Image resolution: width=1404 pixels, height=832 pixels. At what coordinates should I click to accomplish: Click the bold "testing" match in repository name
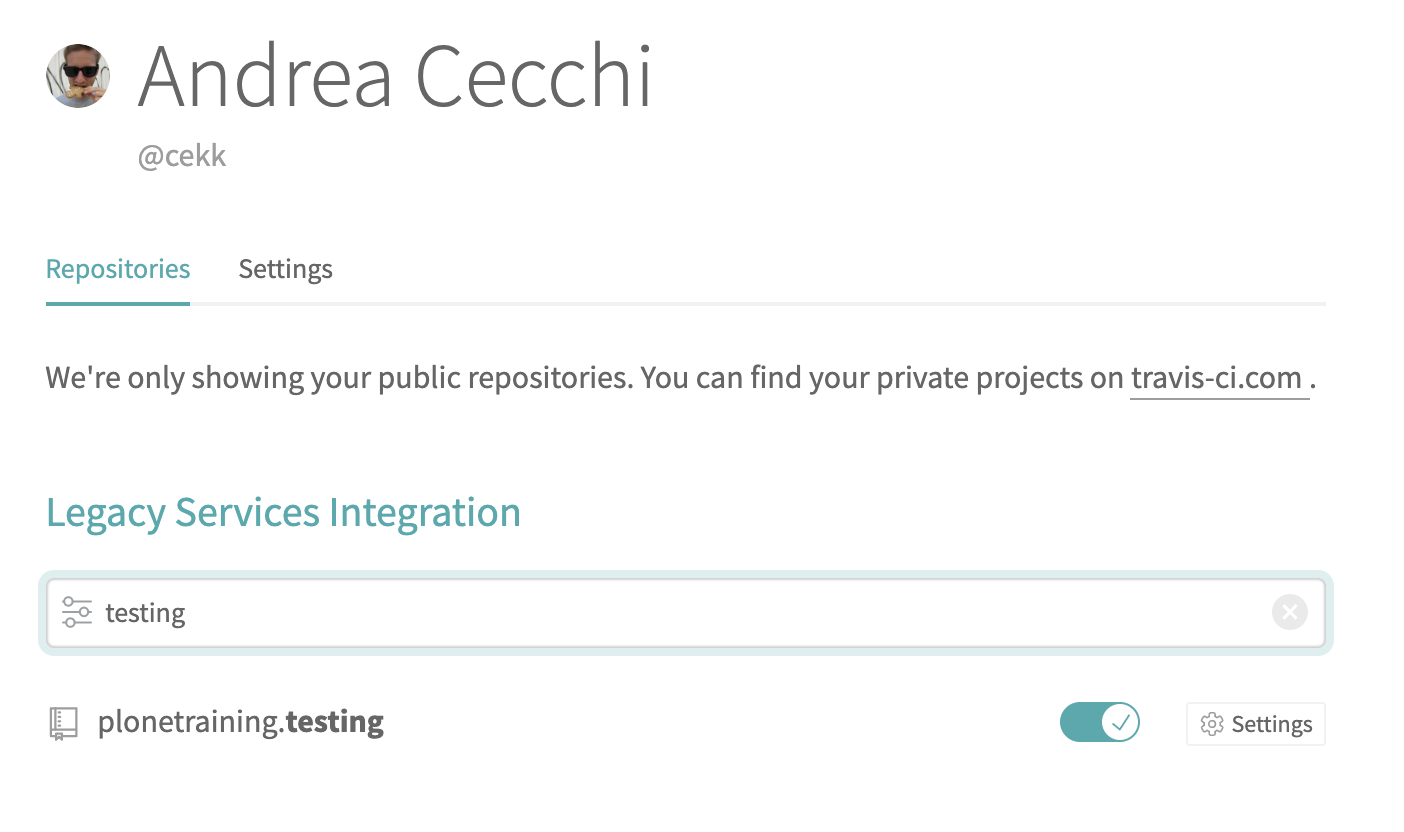click(335, 722)
